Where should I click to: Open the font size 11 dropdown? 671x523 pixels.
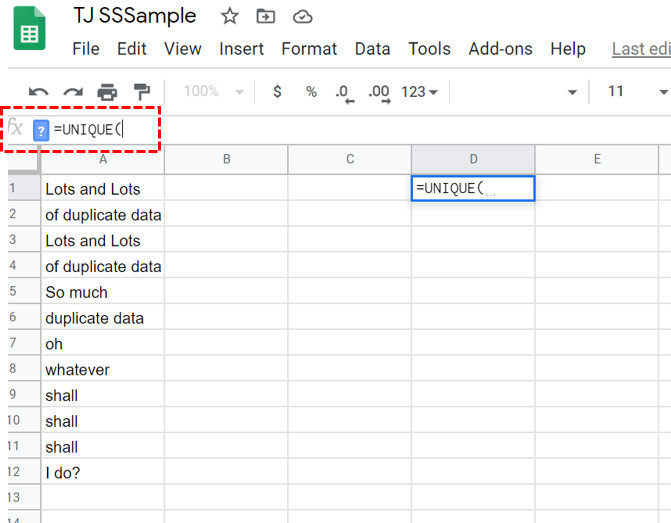pos(636,92)
